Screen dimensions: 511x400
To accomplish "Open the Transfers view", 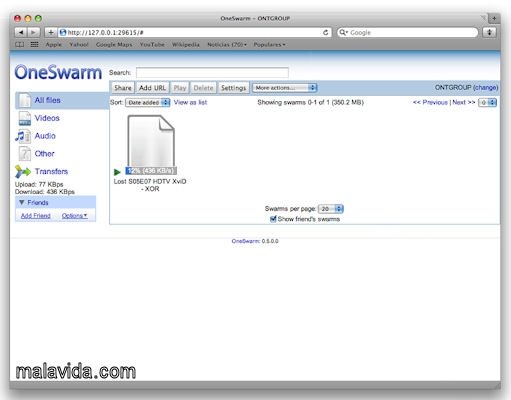I will coord(51,171).
